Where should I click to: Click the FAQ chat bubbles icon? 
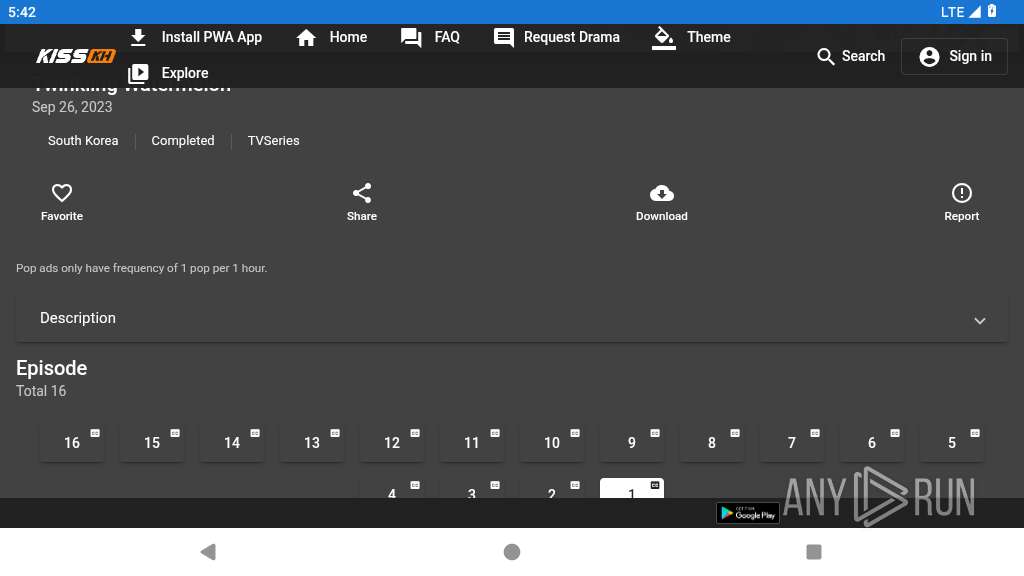pyautogui.click(x=411, y=37)
